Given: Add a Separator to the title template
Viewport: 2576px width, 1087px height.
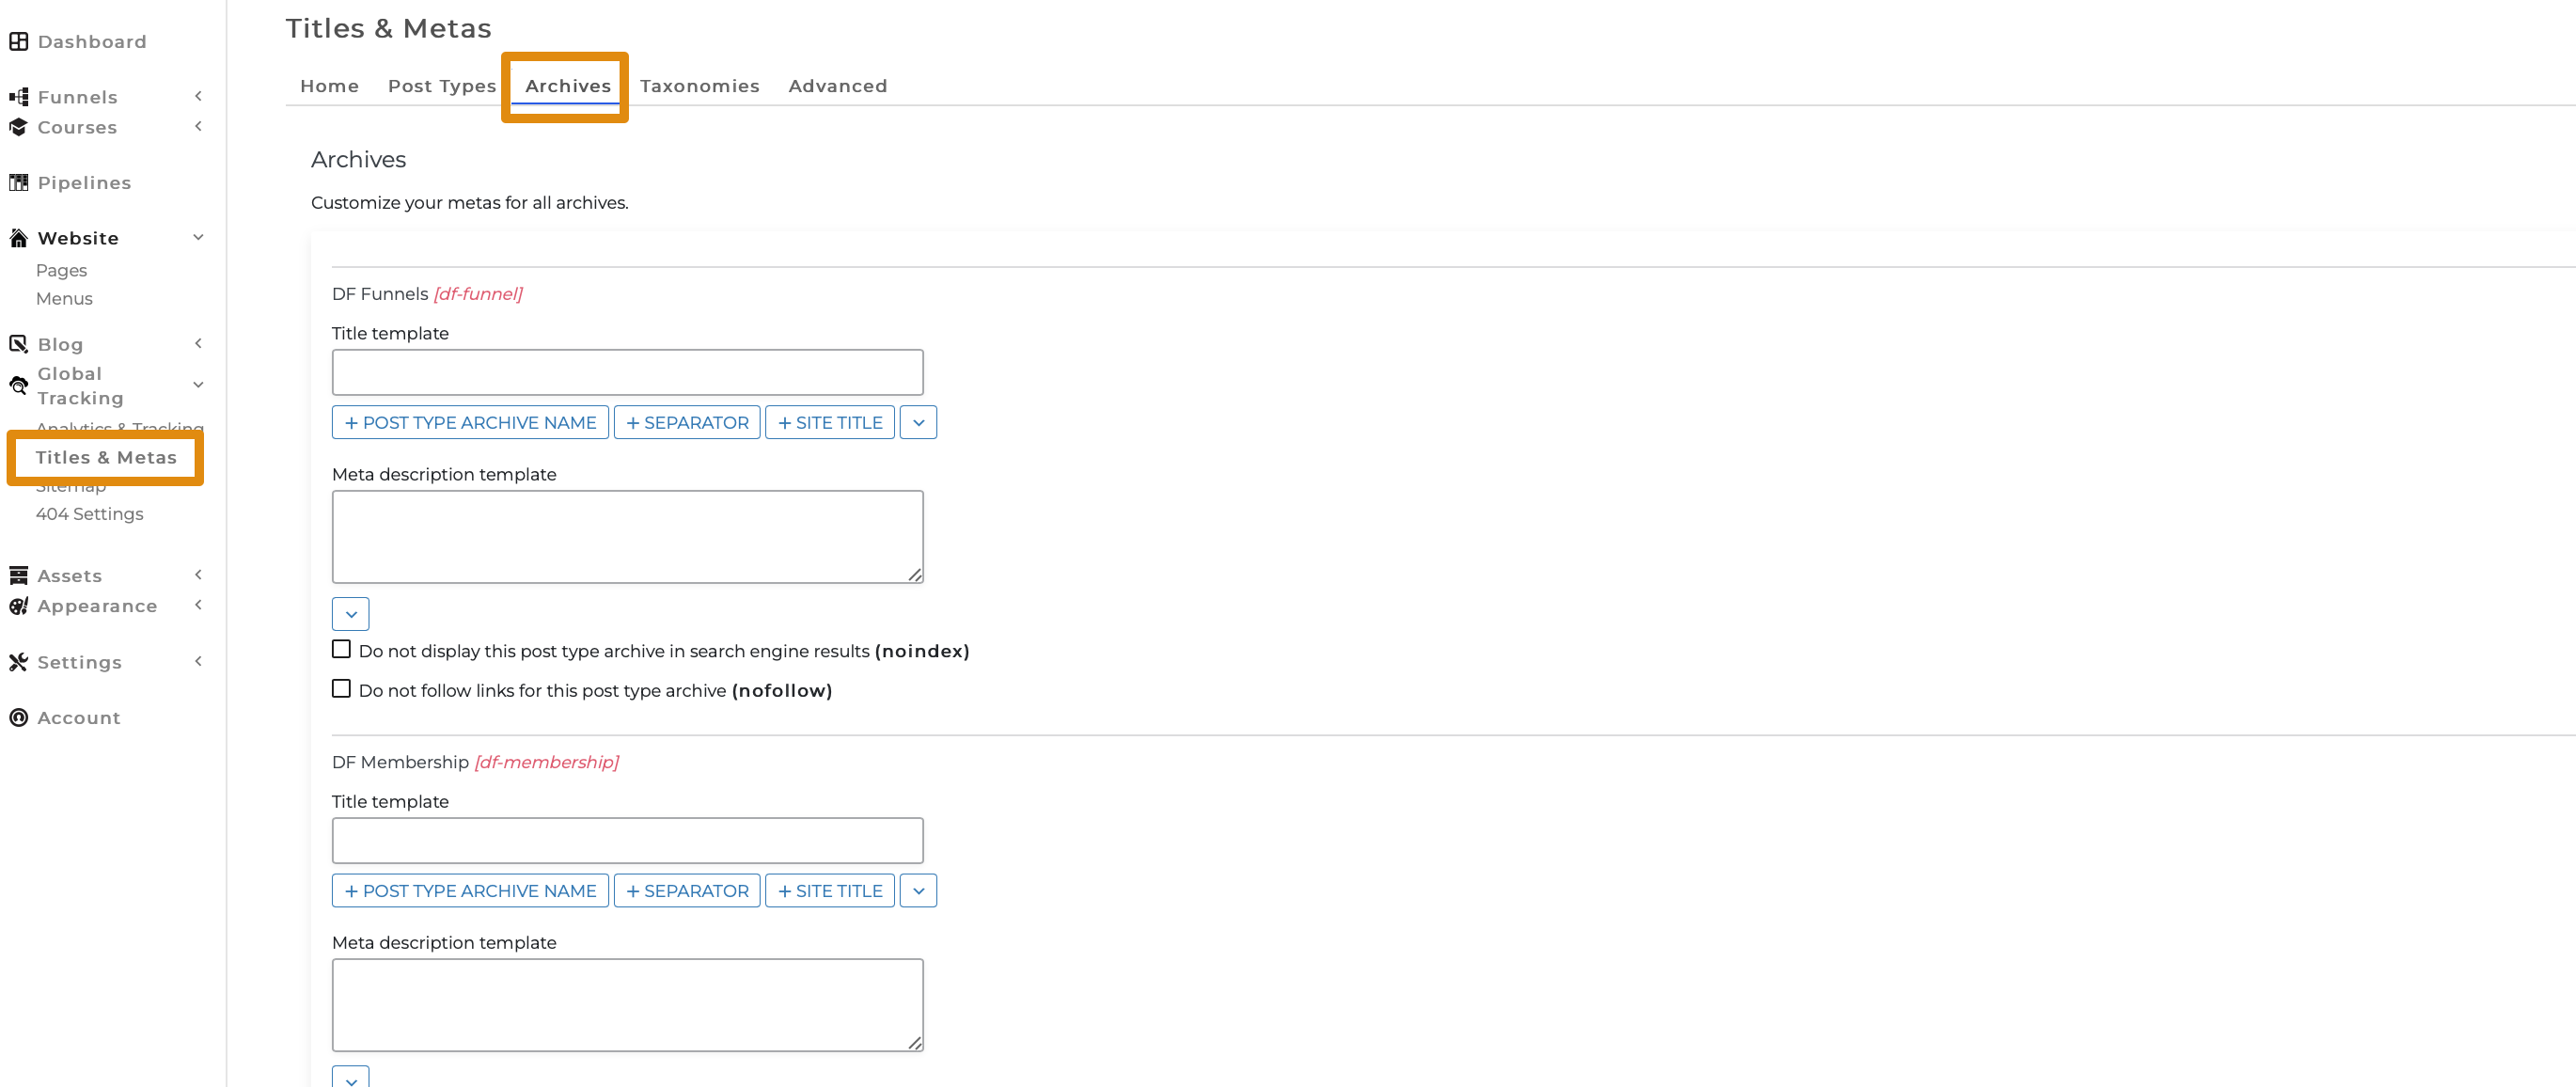Looking at the screenshot, I should pos(687,422).
